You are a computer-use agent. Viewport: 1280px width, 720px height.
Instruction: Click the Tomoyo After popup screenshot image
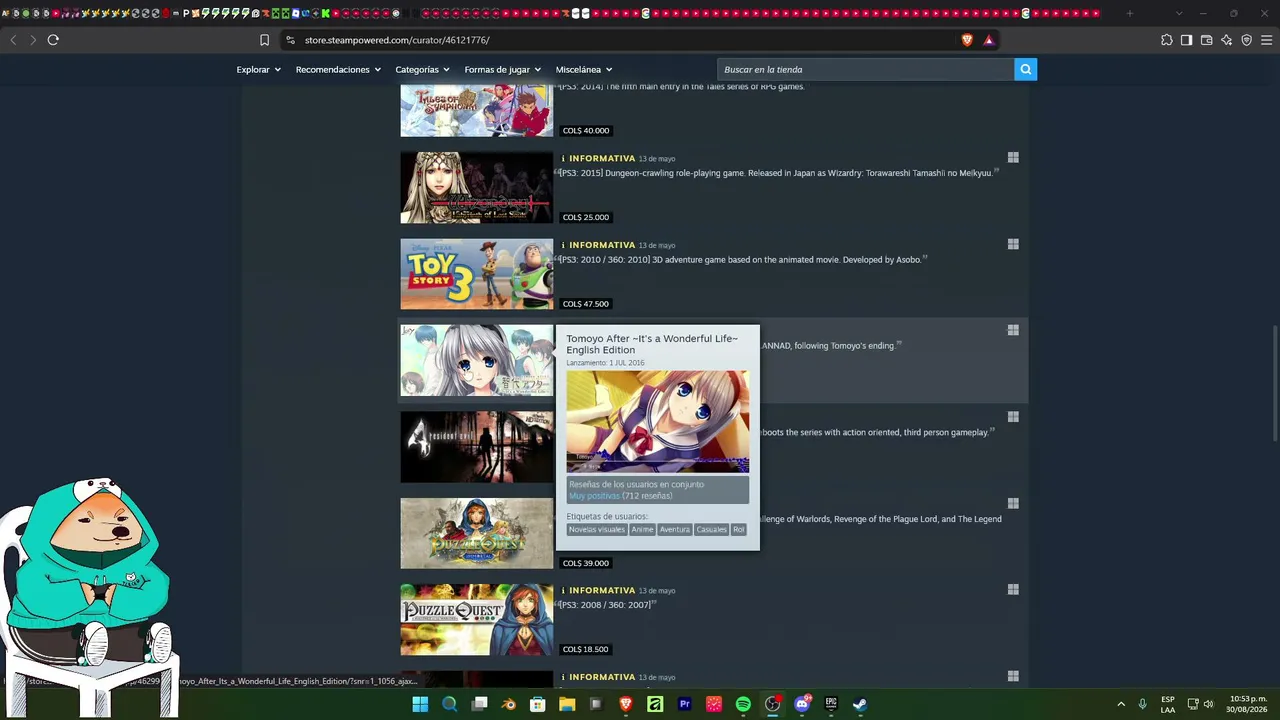[x=658, y=421]
